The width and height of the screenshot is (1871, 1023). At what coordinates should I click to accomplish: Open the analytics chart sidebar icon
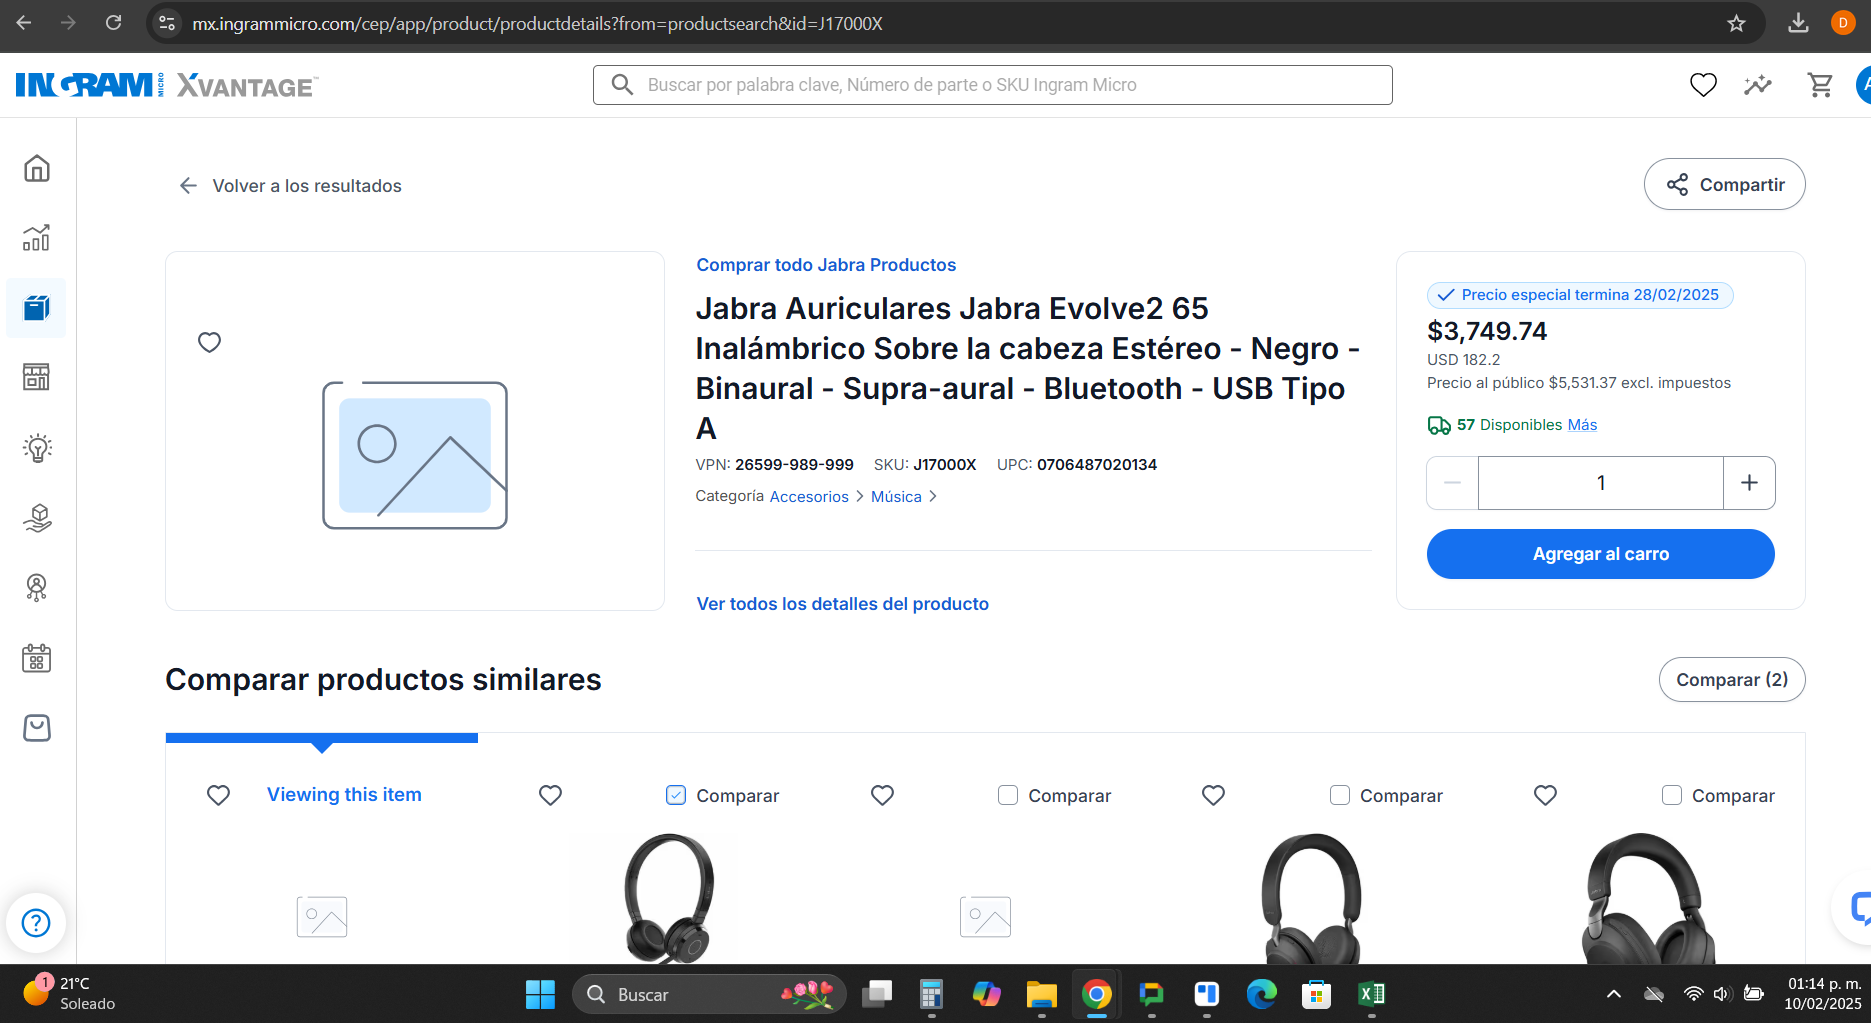[x=37, y=238]
